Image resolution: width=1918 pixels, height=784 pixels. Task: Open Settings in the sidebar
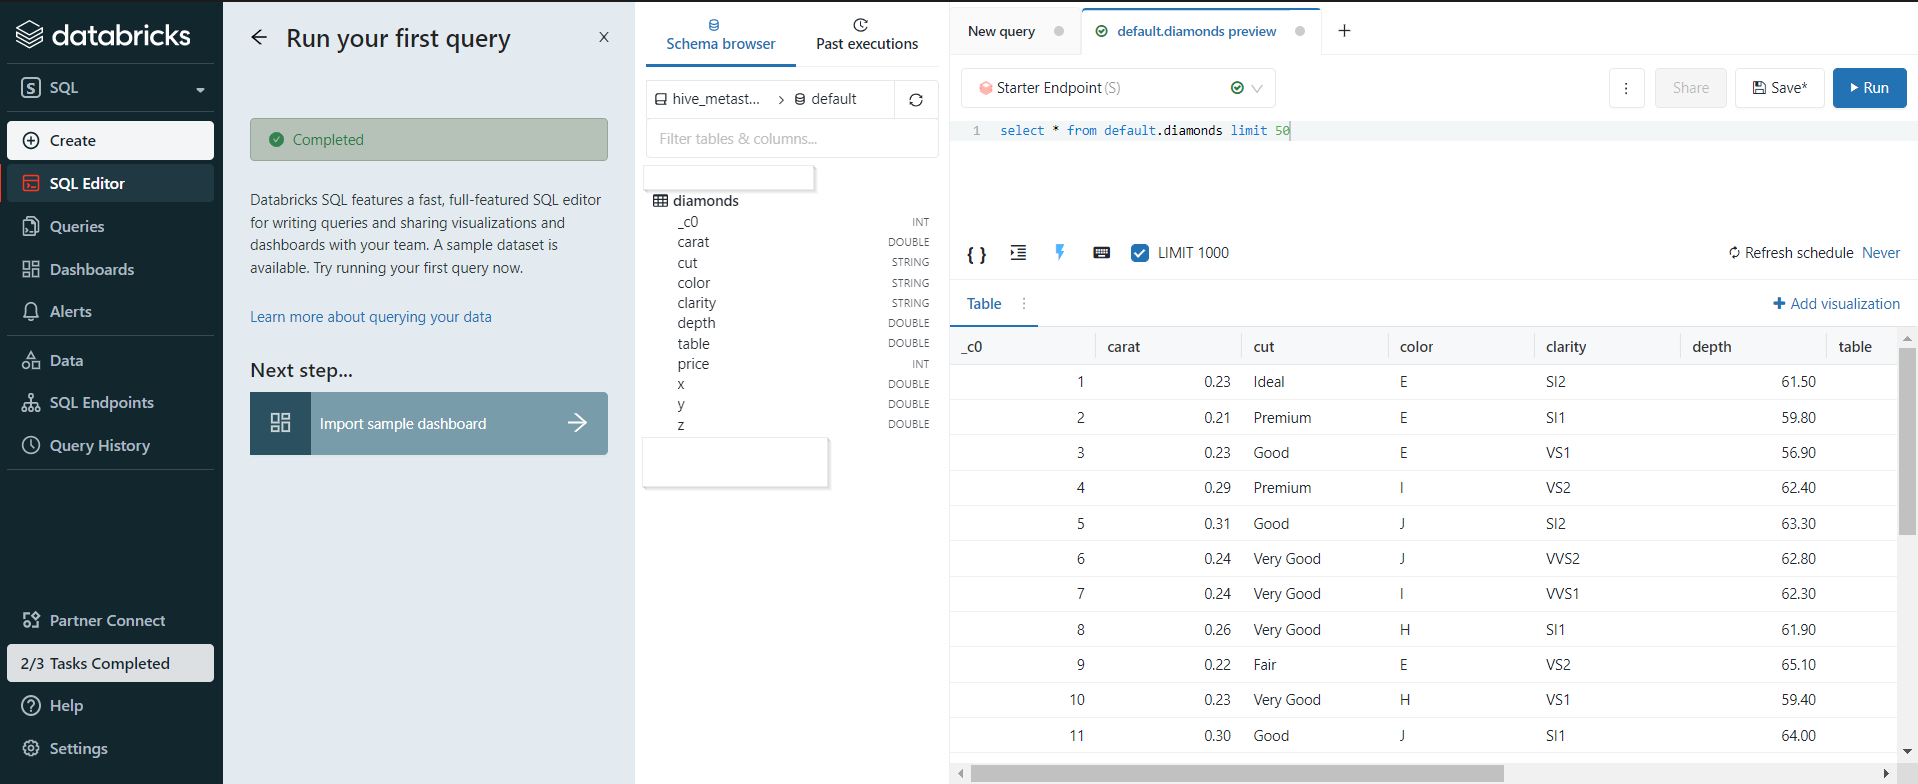[x=110, y=748]
